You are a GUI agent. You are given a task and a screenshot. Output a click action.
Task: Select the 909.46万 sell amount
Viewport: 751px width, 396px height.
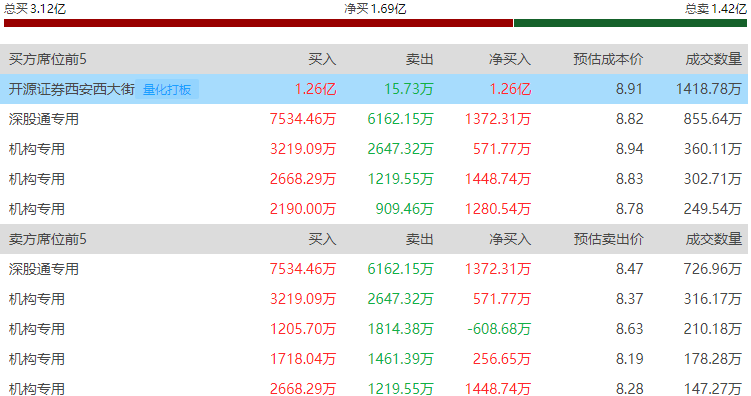pos(404,209)
